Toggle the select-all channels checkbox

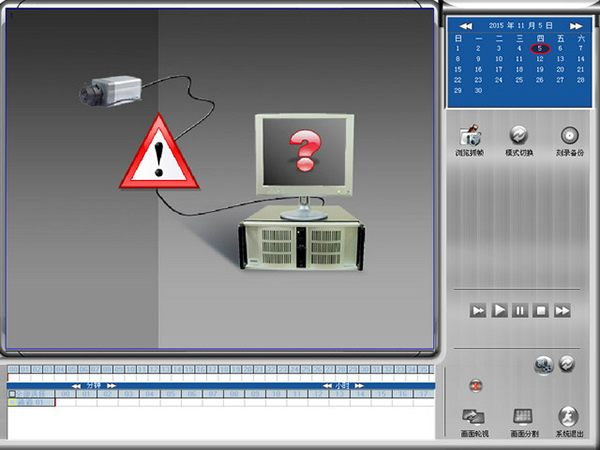pyautogui.click(x=12, y=395)
